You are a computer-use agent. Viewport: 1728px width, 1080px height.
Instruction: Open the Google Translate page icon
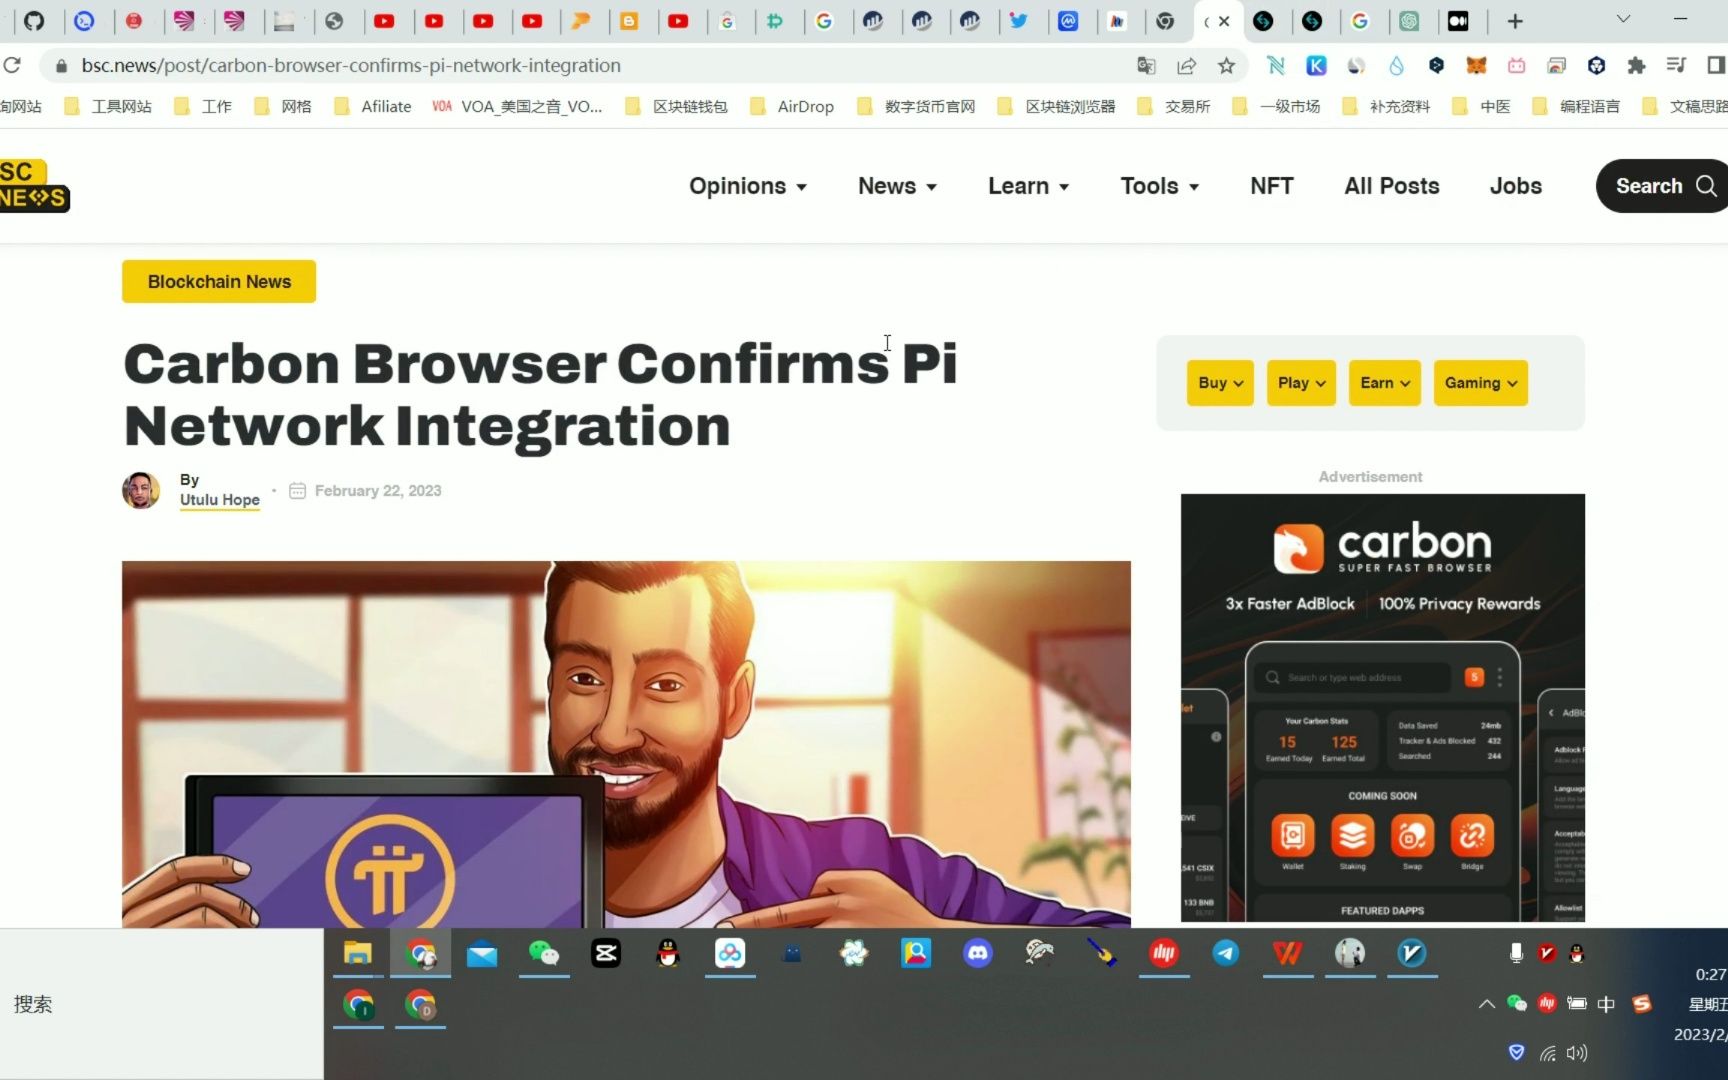[x=1146, y=66]
